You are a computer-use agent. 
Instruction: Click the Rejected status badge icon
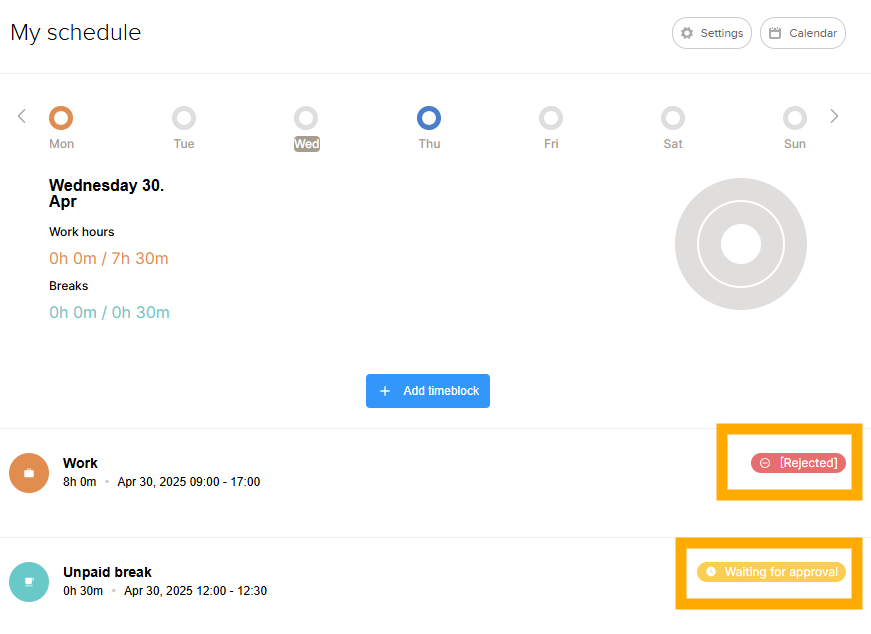point(765,463)
